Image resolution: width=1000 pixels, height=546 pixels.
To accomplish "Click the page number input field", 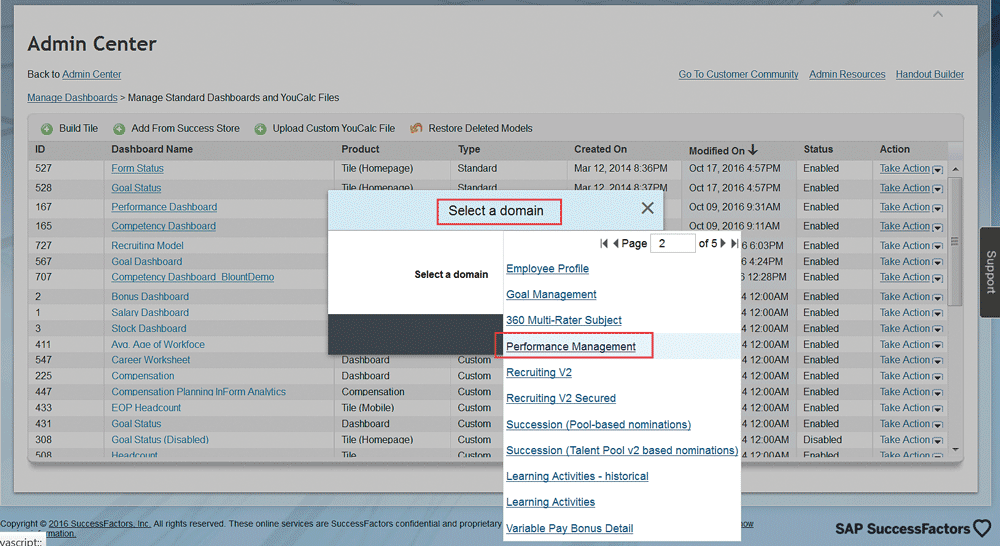I will 671,244.
